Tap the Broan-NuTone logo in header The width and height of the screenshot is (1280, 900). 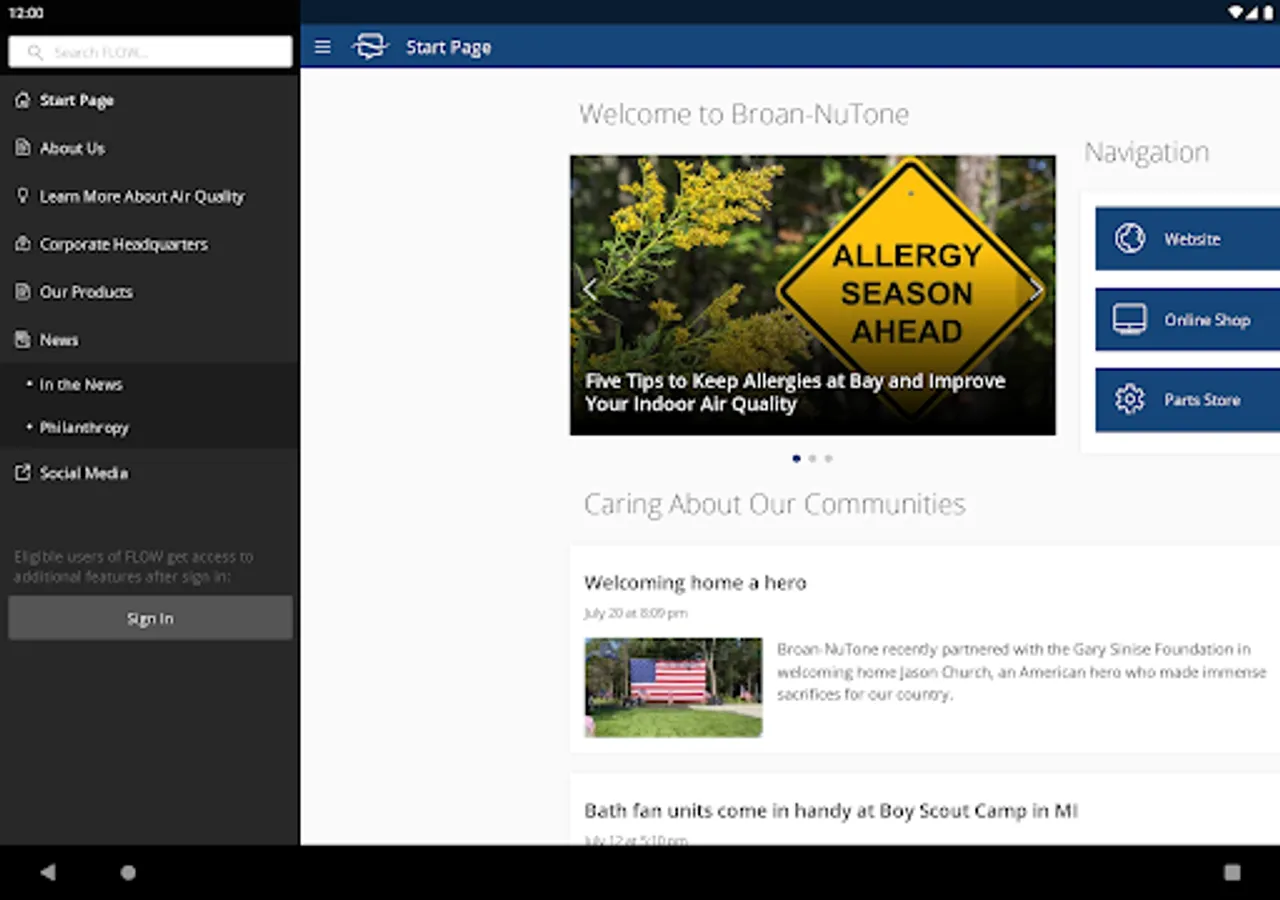pos(370,46)
